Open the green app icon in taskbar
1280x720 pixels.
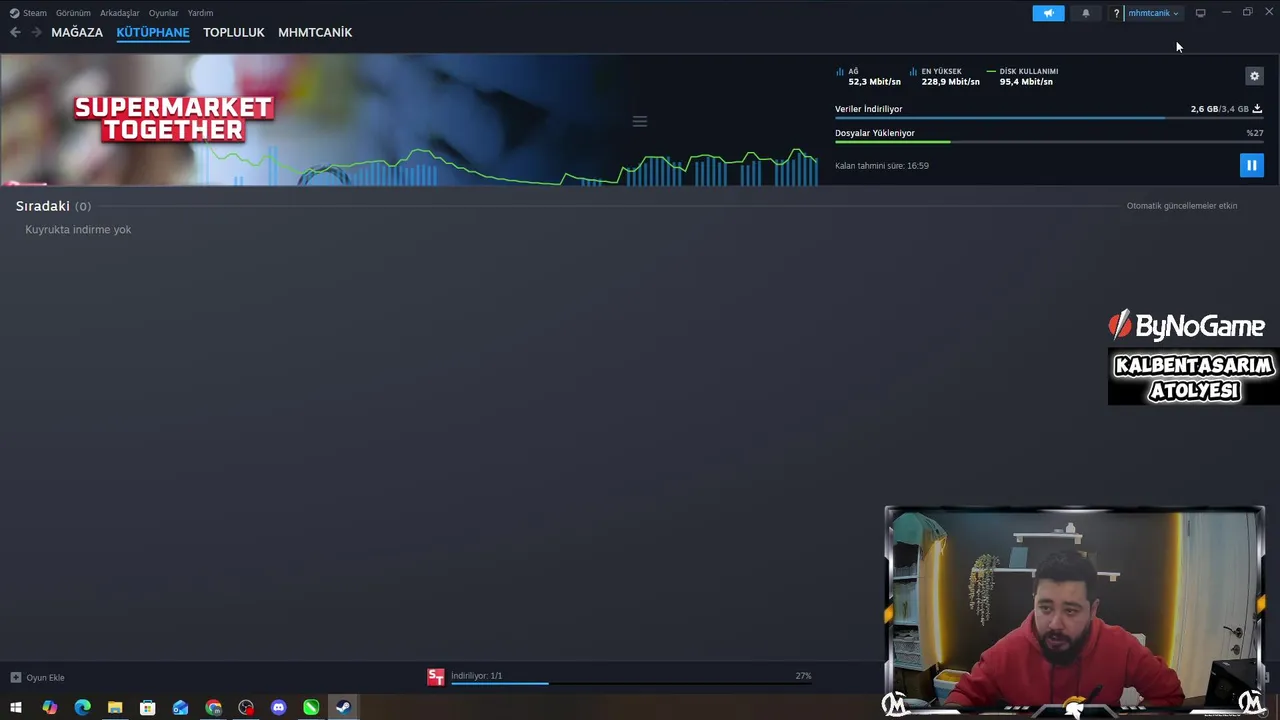[311, 708]
